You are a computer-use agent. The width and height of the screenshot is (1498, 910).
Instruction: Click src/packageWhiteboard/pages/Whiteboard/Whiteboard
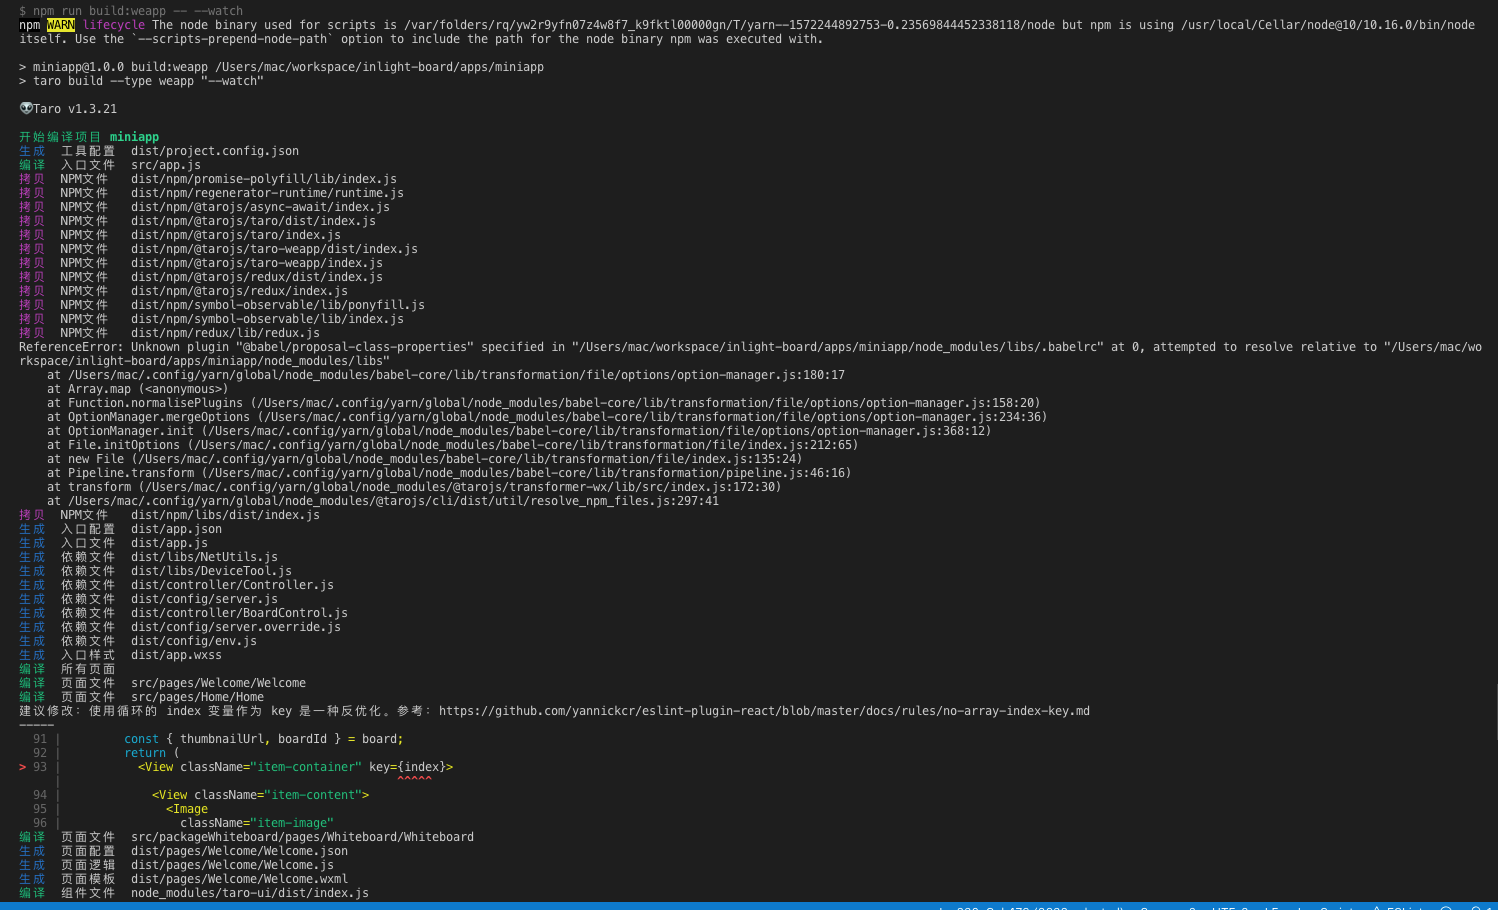click(x=302, y=837)
